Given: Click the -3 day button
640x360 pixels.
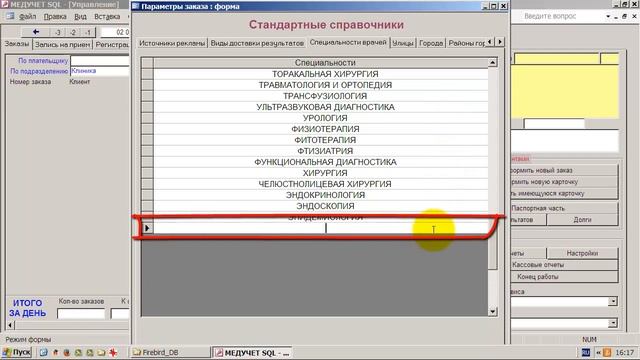Looking at the screenshot, I should [58, 32].
